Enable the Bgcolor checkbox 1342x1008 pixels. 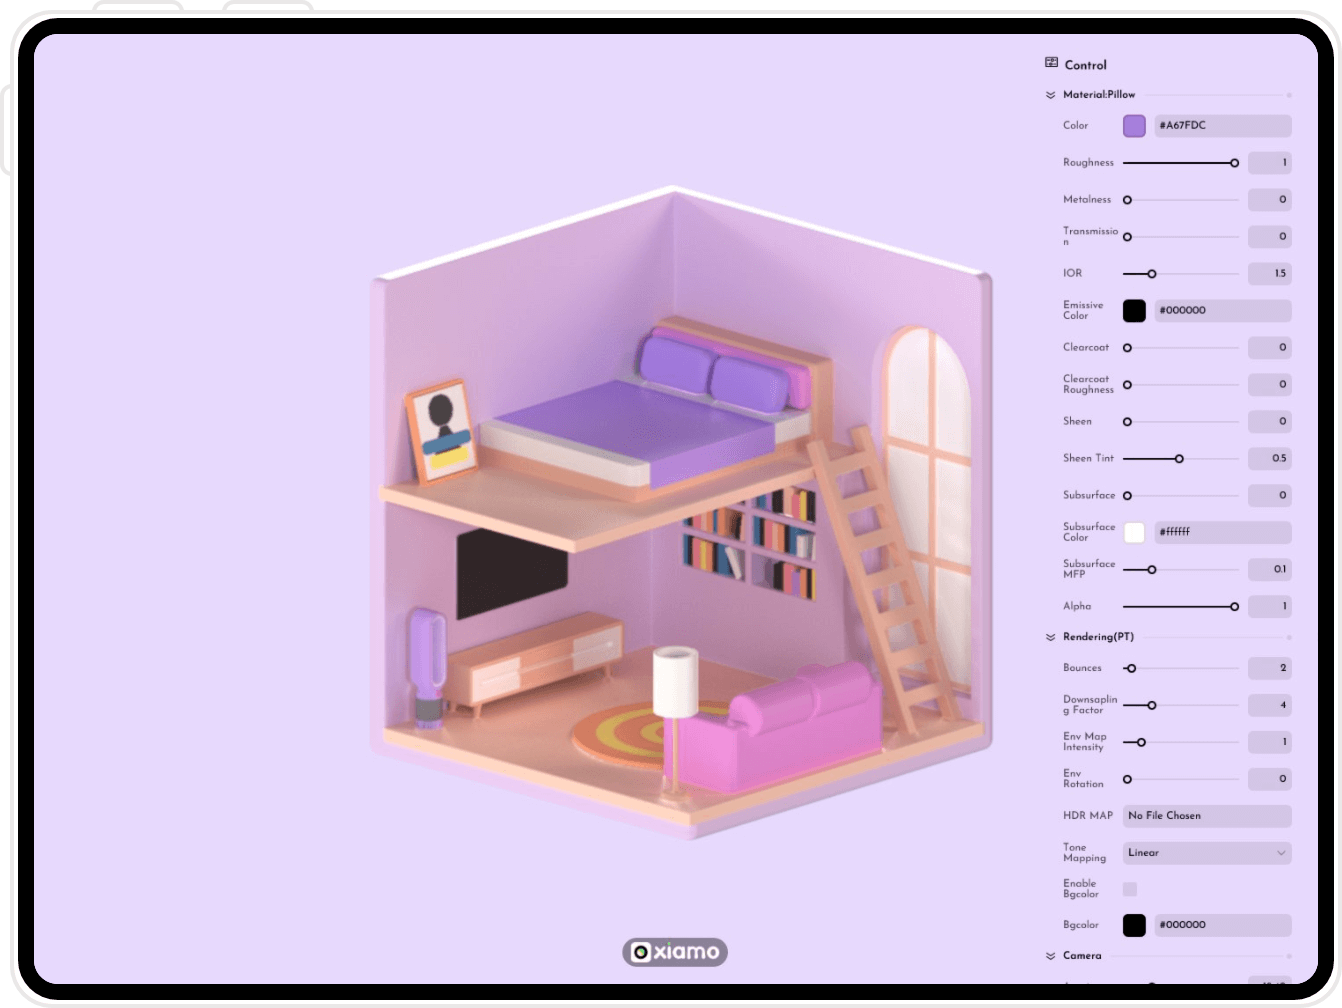[1130, 889]
